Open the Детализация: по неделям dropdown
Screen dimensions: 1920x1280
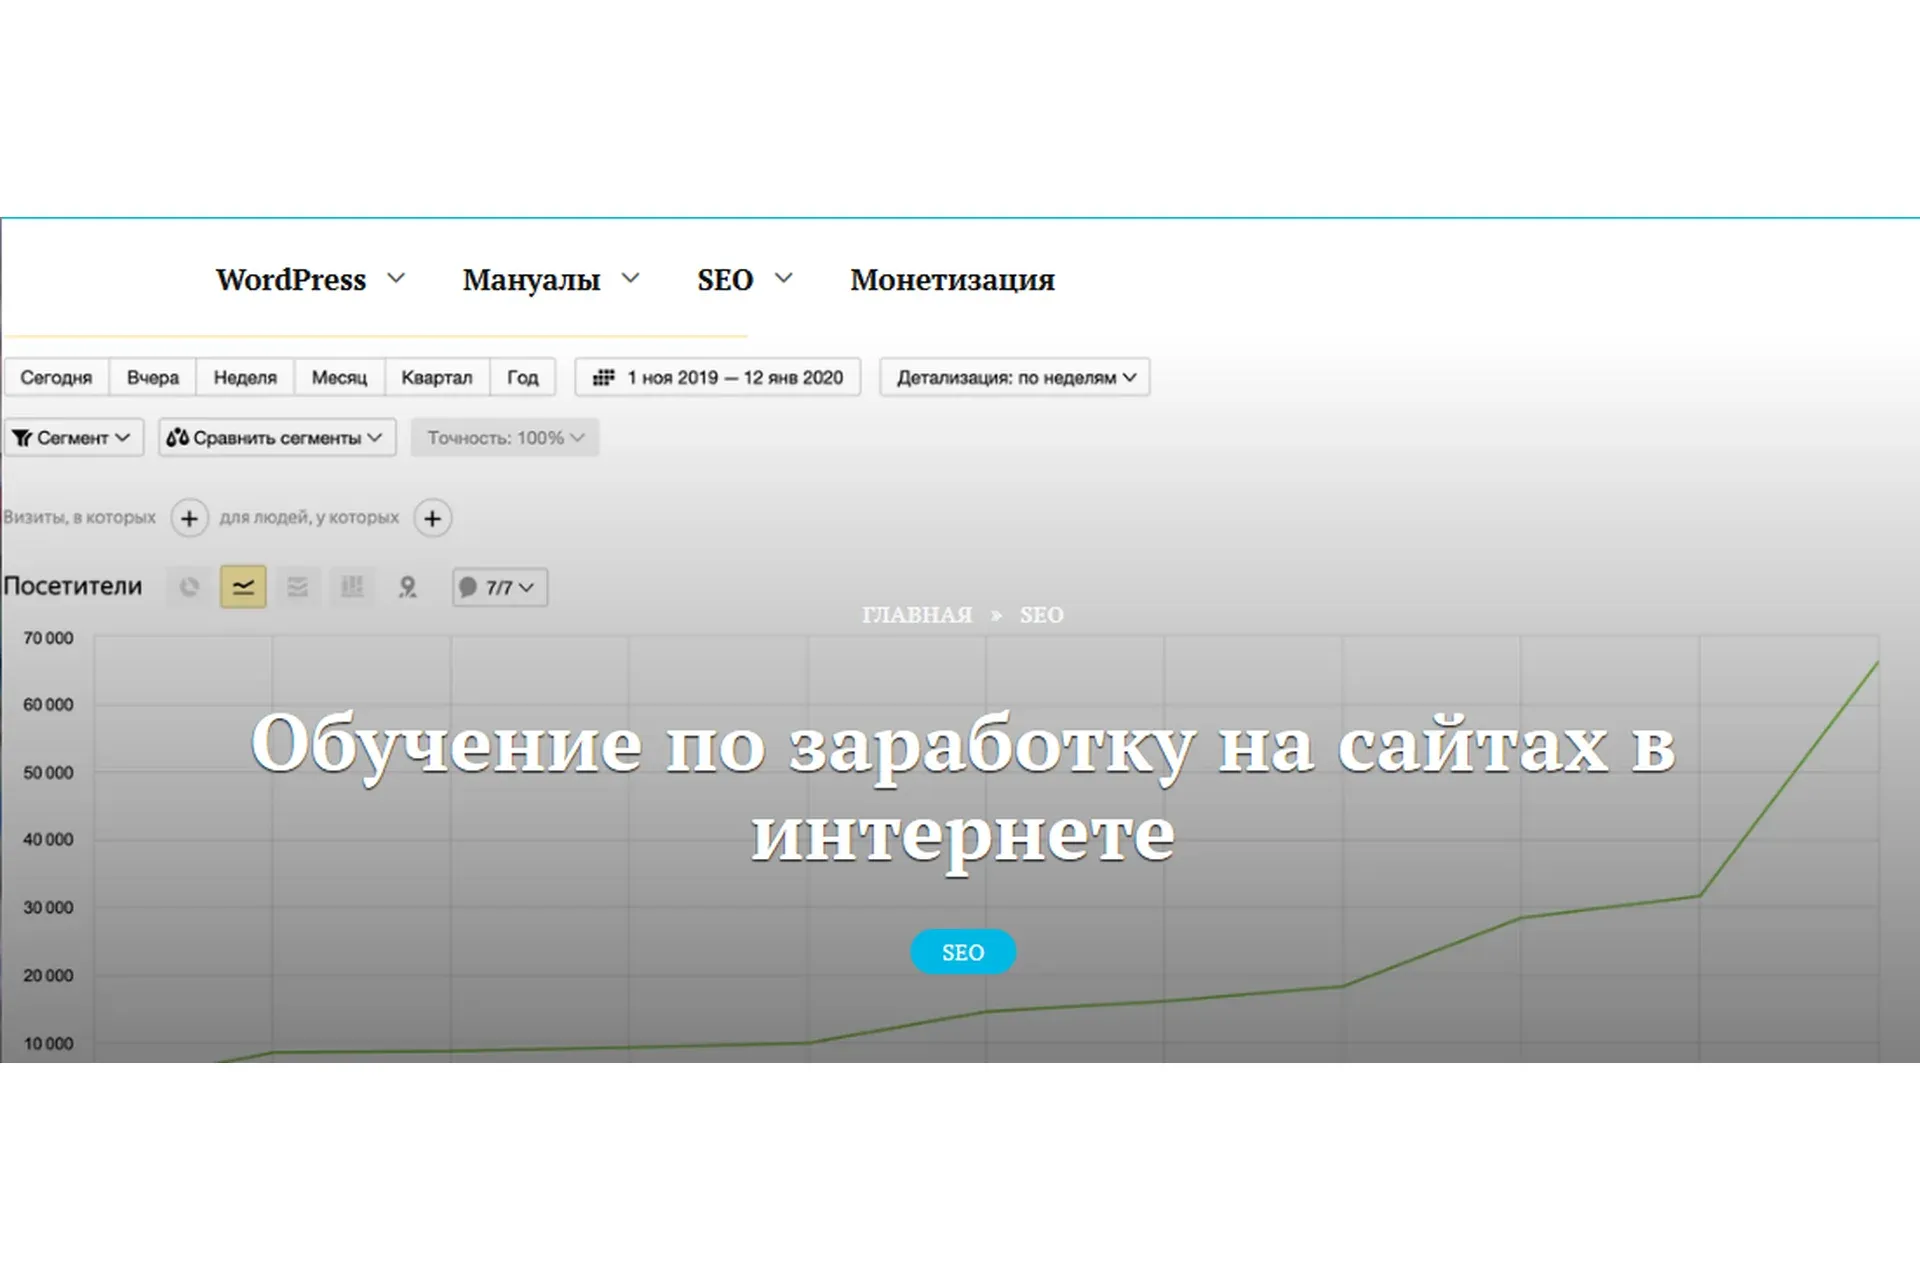1015,377
